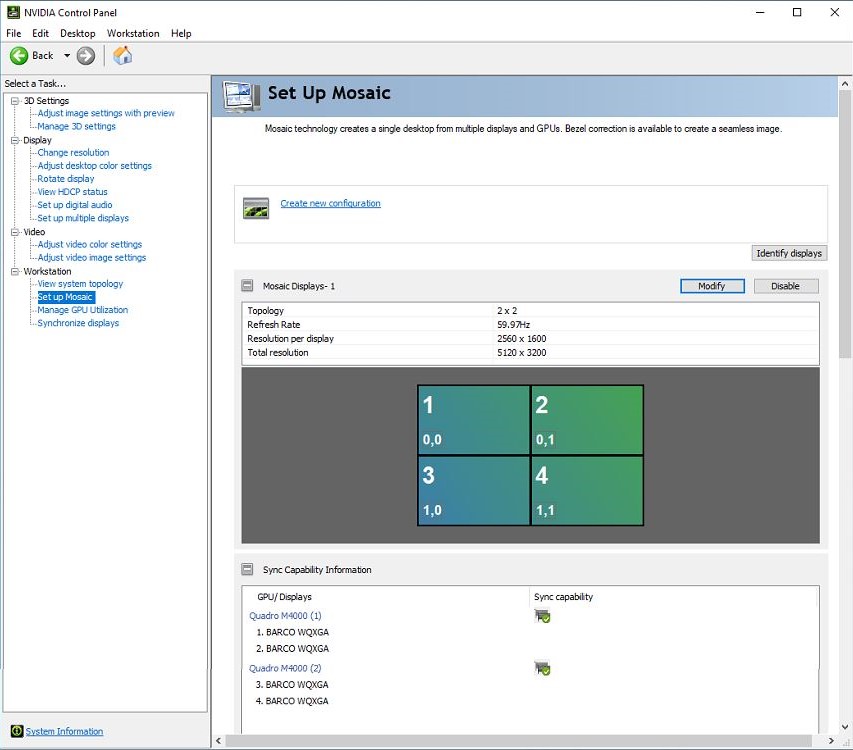This screenshot has width=853, height=750.
Task: Select Rotate display task
Action: click(x=66, y=179)
